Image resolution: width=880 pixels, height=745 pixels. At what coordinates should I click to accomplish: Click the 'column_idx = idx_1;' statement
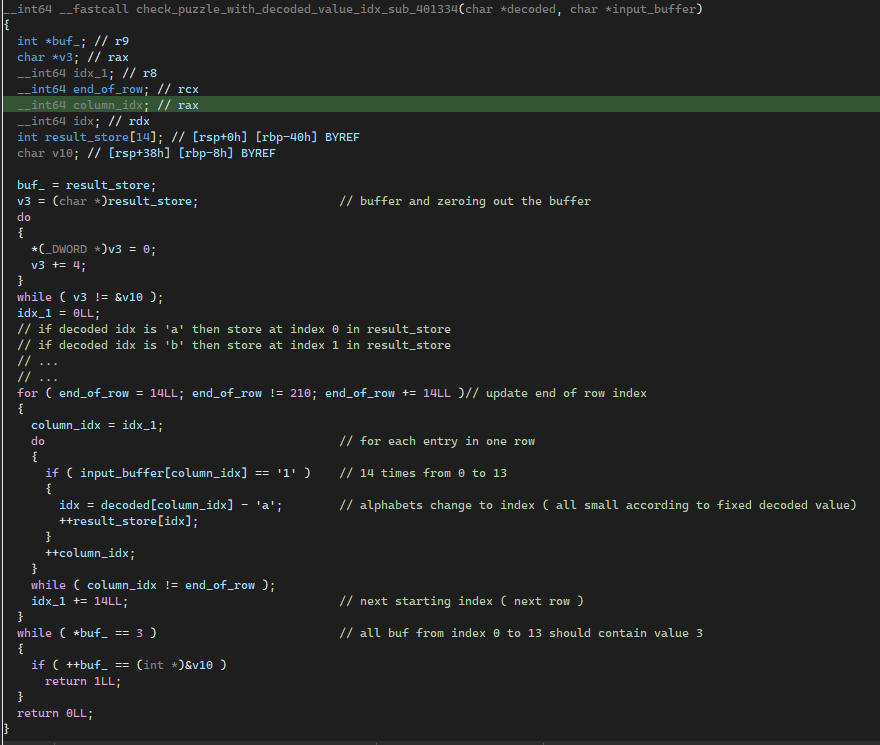[97, 425]
